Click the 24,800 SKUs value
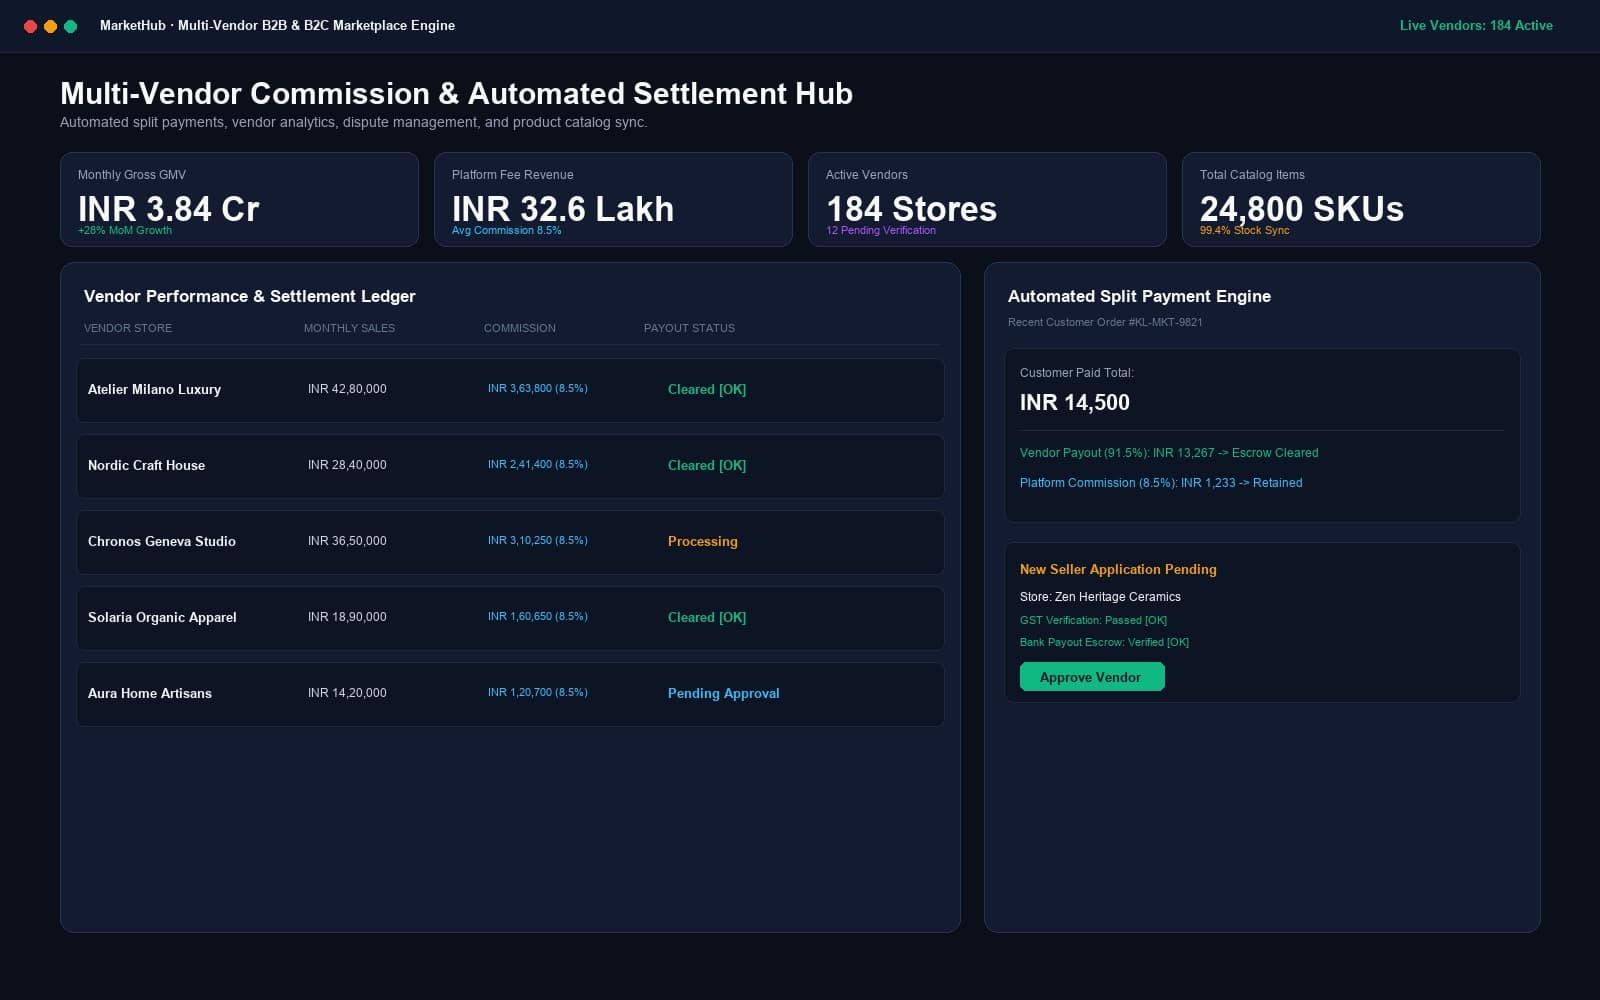This screenshot has height=1000, width=1600. point(1301,208)
